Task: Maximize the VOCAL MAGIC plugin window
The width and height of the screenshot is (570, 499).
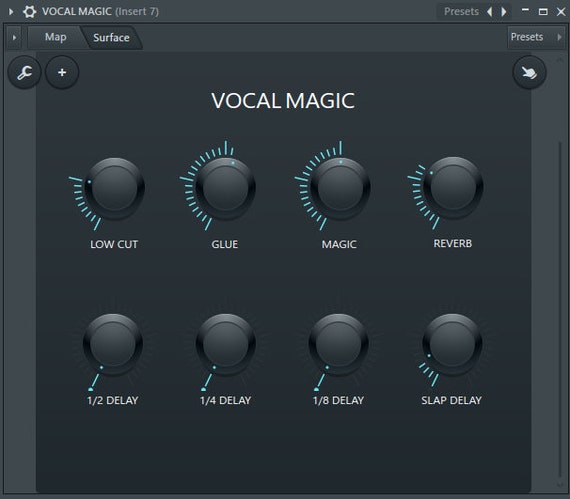Action: click(x=543, y=12)
